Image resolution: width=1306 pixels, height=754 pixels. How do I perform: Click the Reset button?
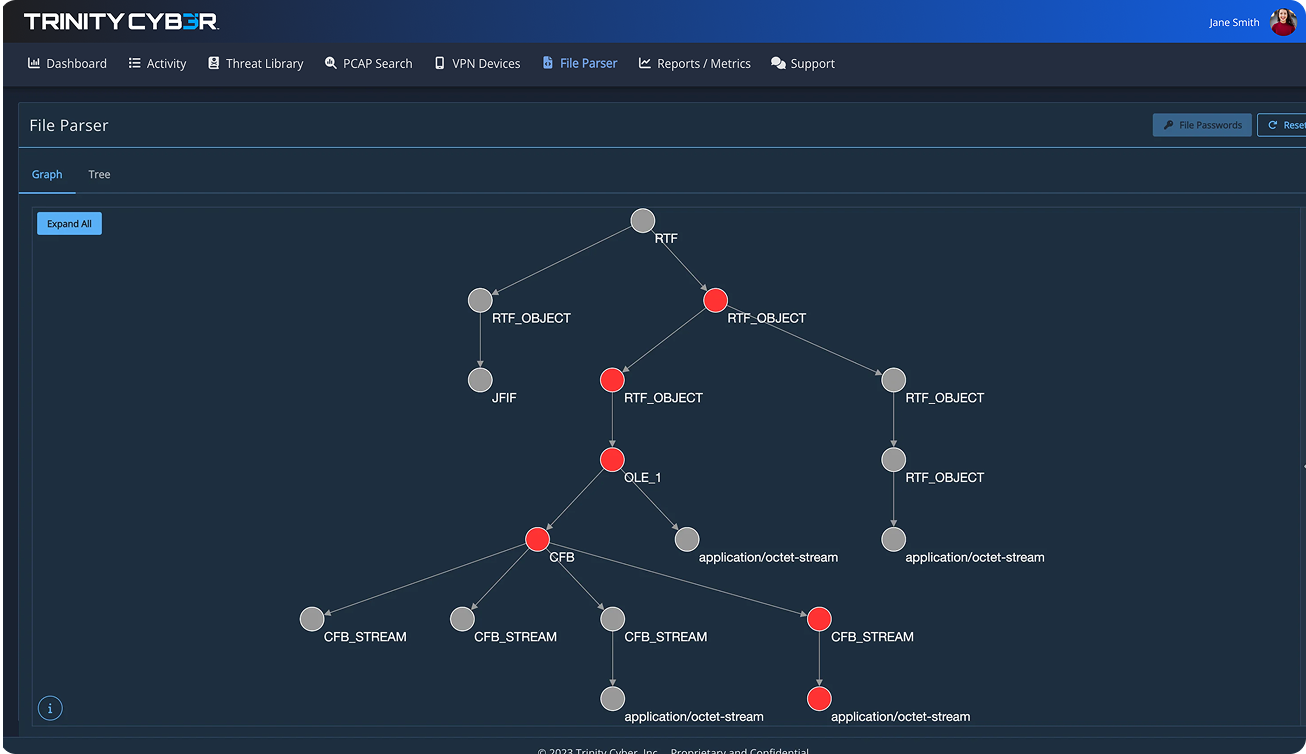click(1283, 125)
